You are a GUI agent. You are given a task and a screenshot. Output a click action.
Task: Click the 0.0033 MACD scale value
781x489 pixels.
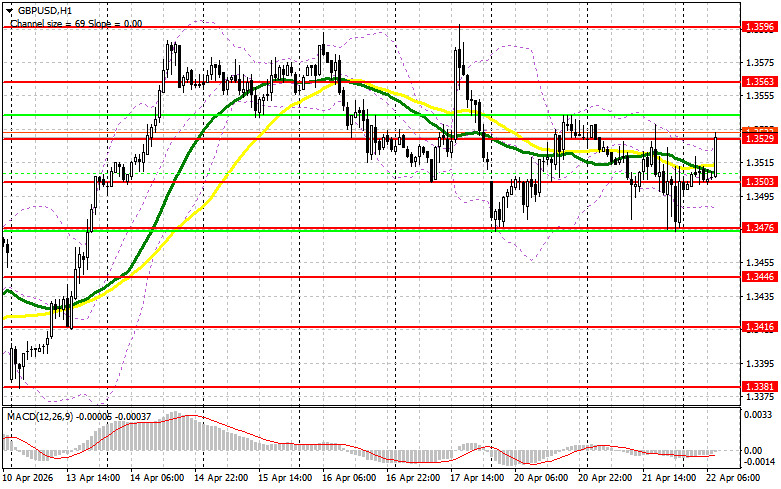(x=758, y=415)
